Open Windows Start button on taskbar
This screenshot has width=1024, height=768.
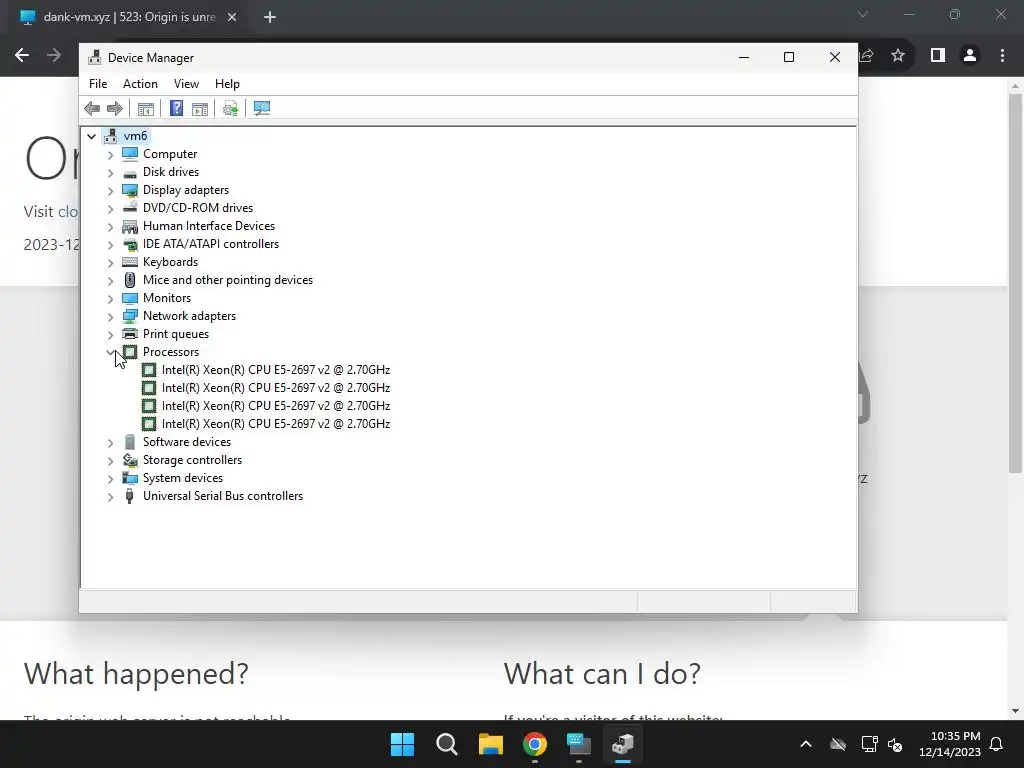tap(402, 744)
